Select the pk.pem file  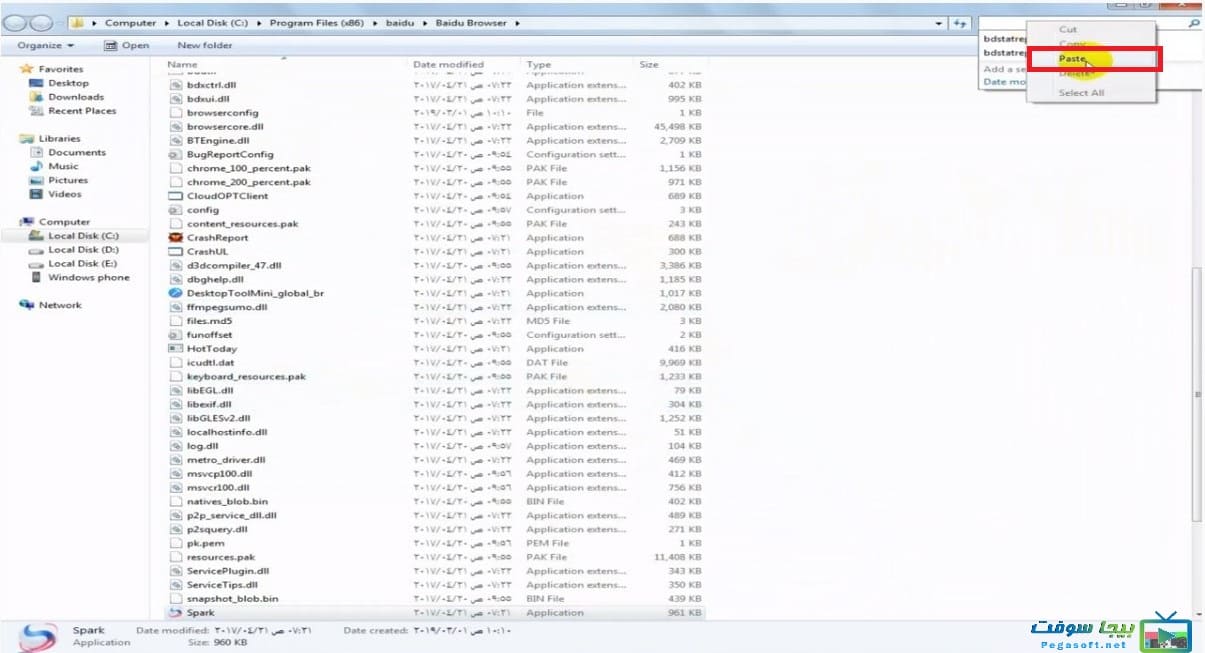[x=207, y=543]
